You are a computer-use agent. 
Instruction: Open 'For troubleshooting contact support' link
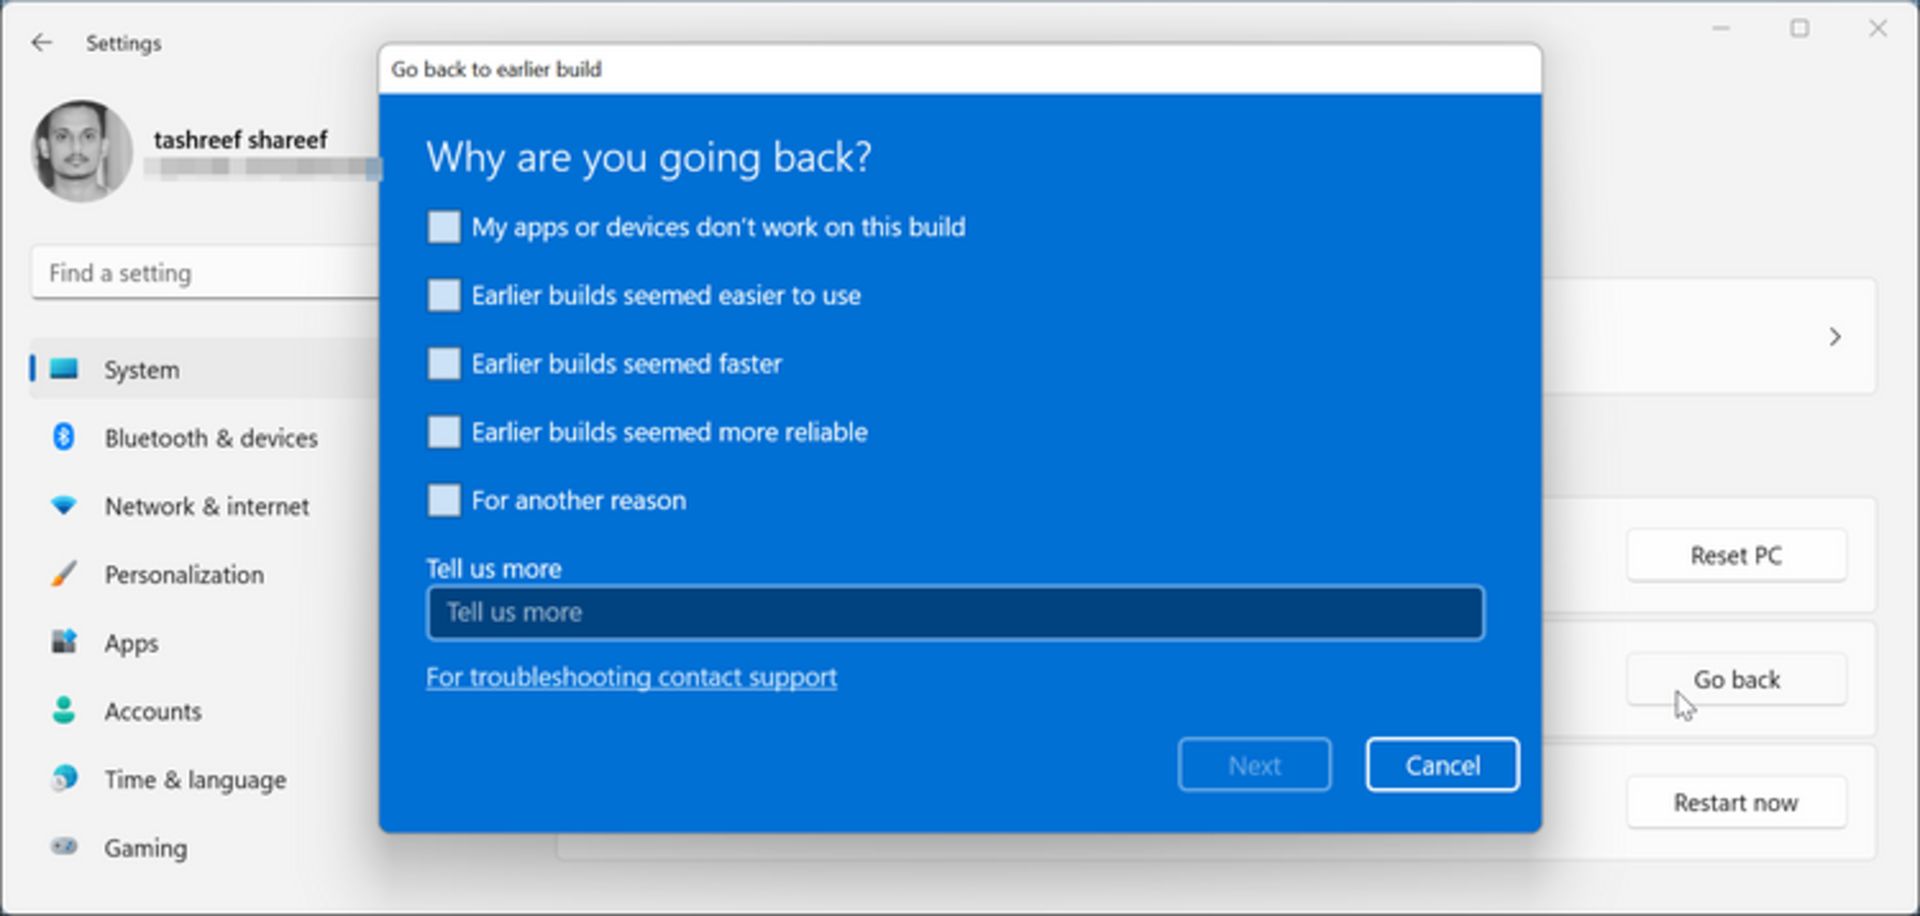(x=631, y=677)
